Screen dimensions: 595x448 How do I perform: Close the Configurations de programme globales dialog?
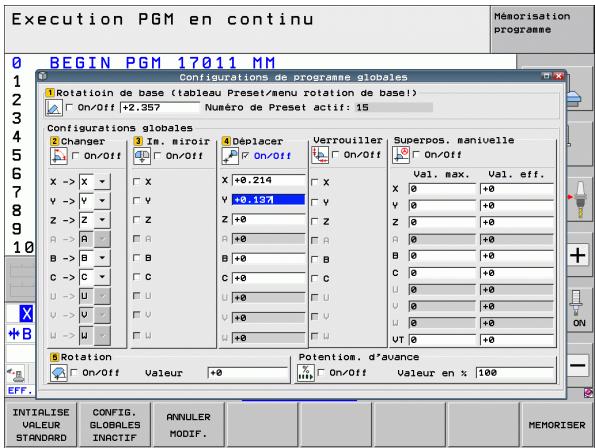[559, 76]
